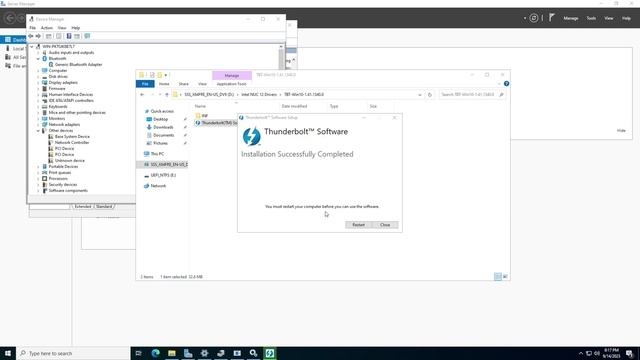The width and height of the screenshot is (640, 360).
Task: Open the address bar history dropdown
Action: pos(420,95)
